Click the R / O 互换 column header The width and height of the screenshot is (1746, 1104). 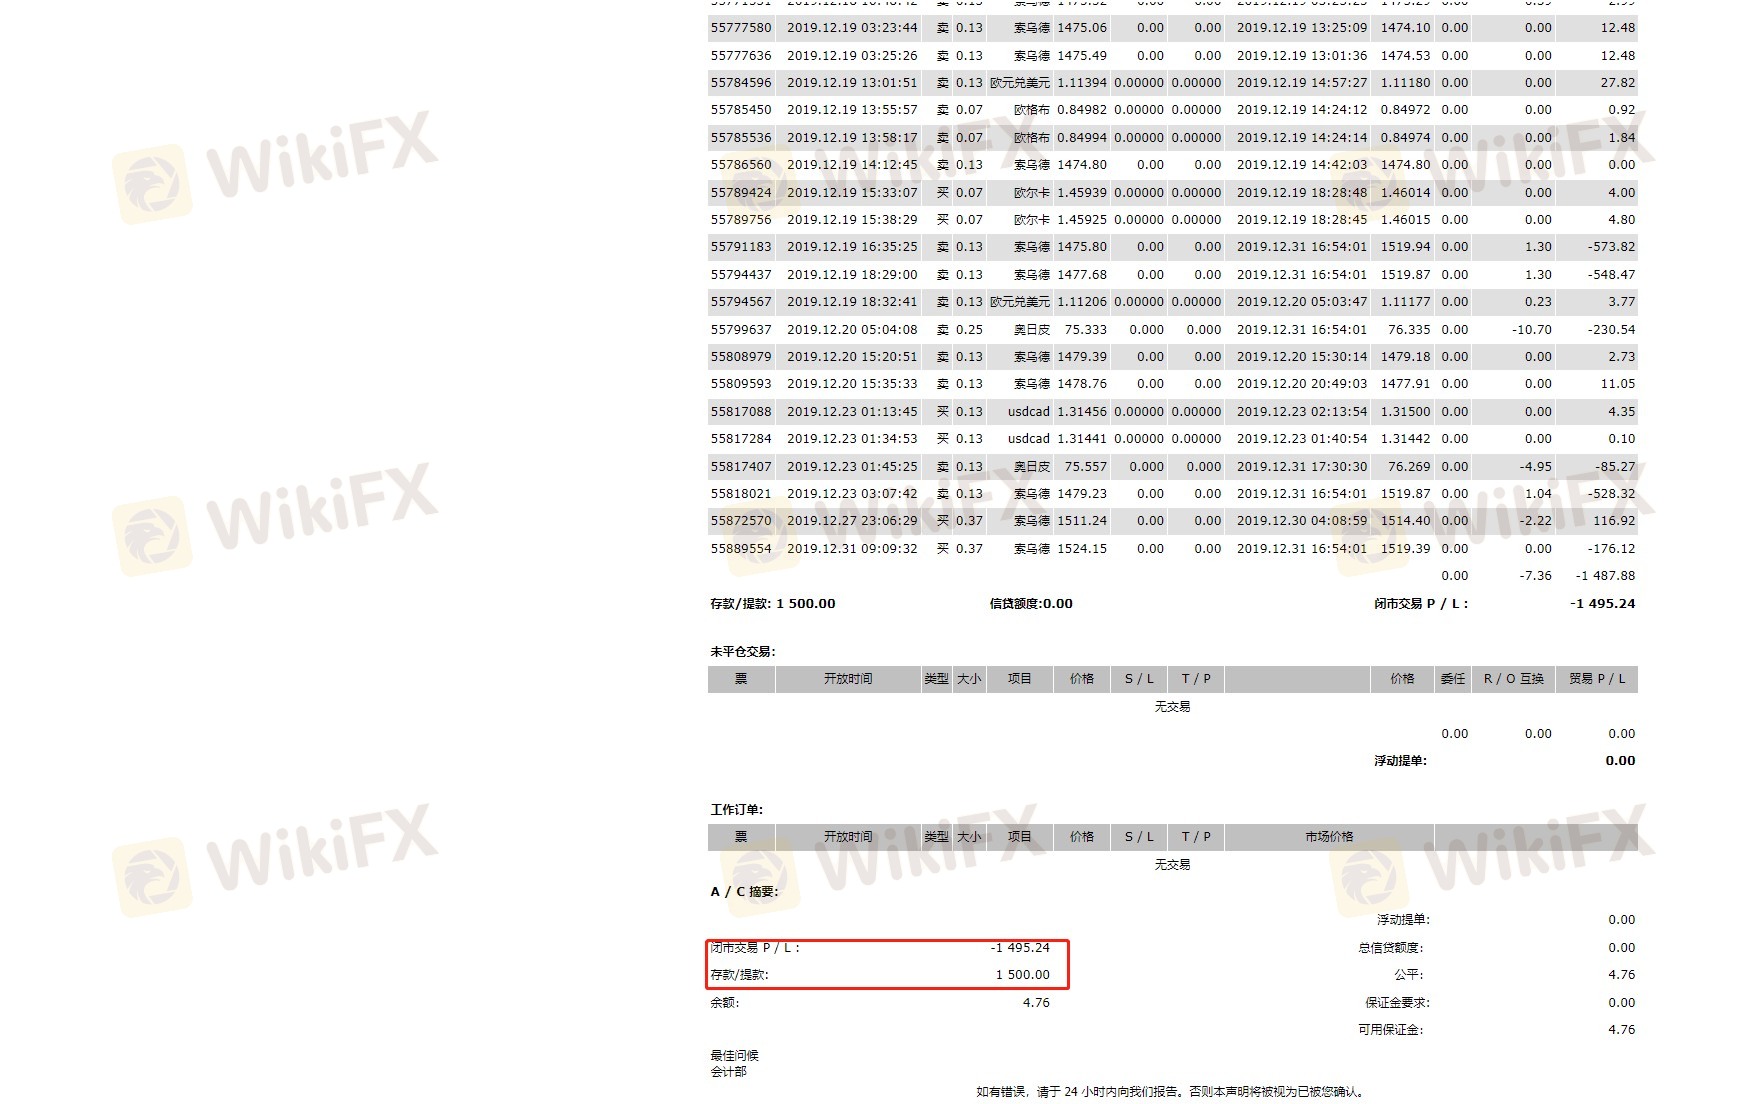coord(1513,679)
